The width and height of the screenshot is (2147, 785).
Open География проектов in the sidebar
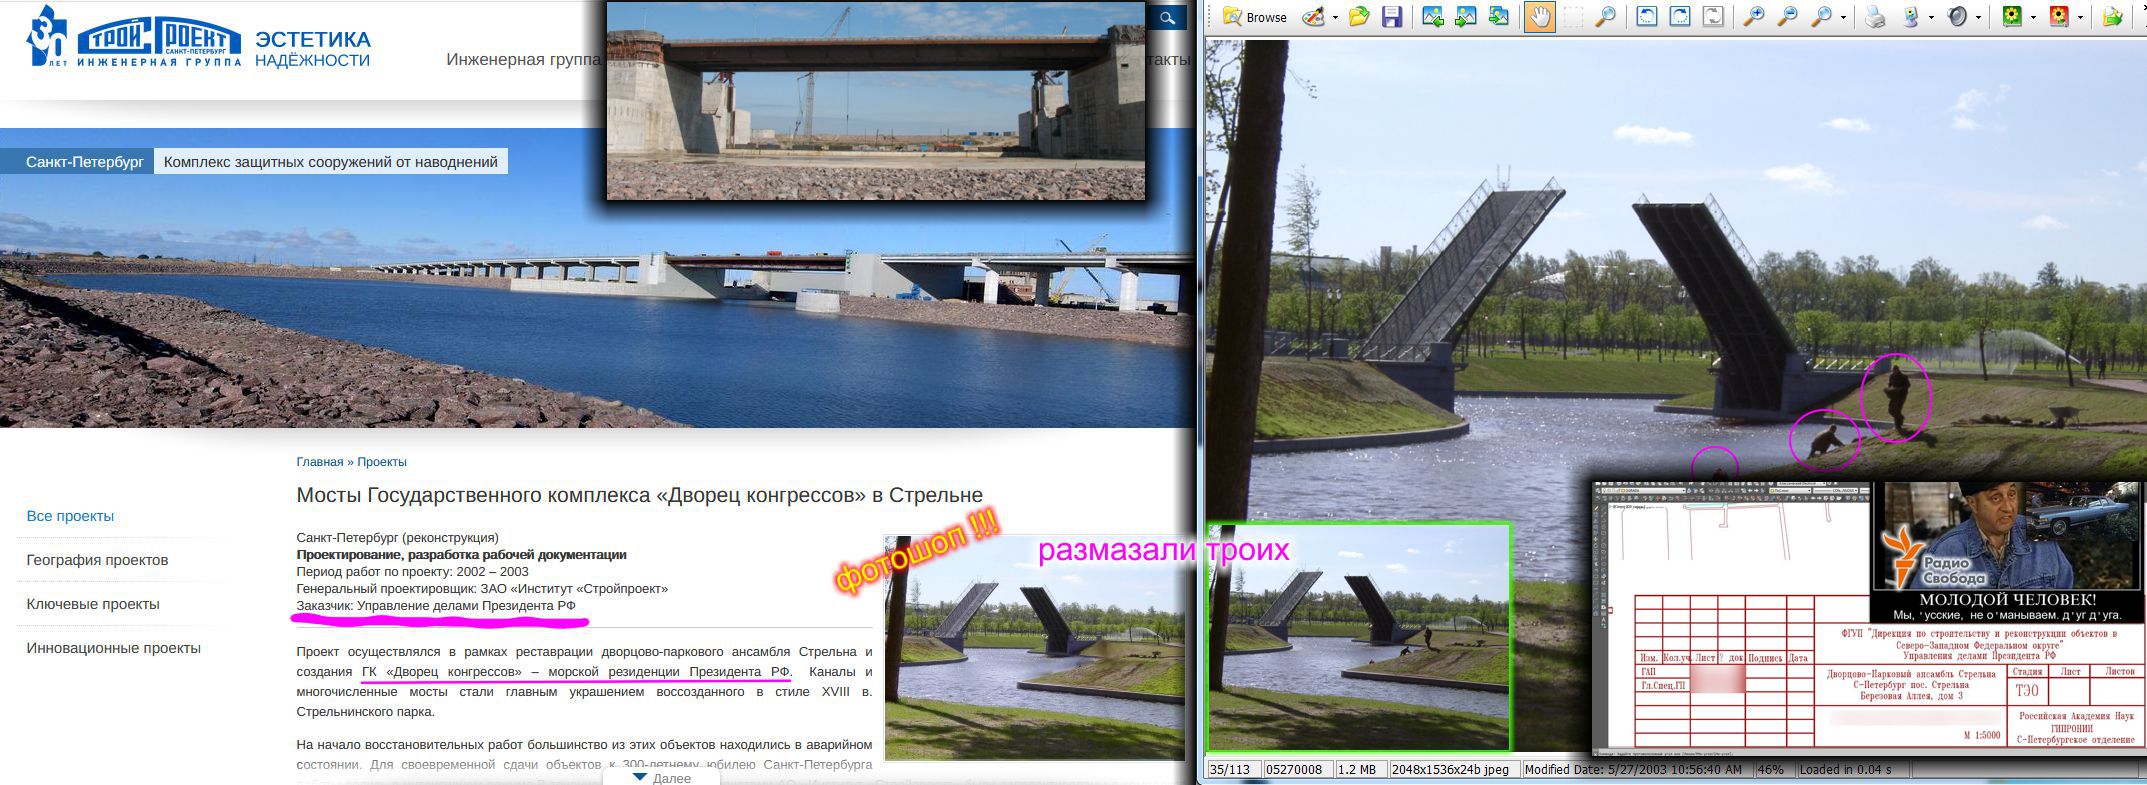pyautogui.click(x=97, y=560)
